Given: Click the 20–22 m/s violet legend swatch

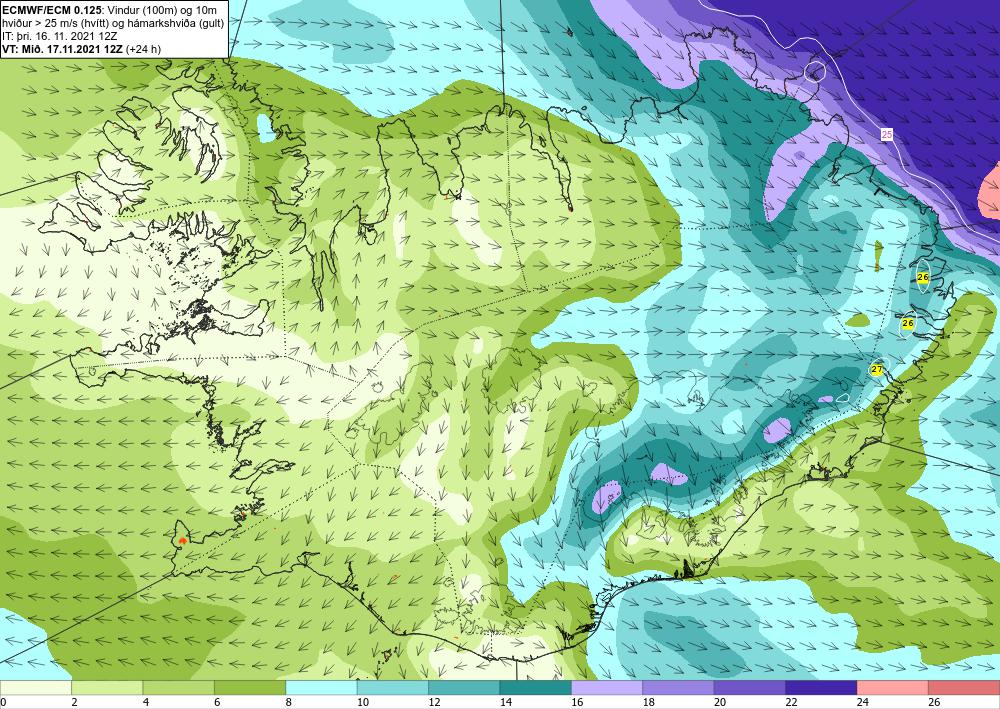Looking at the screenshot, I should pyautogui.click(x=750, y=688).
